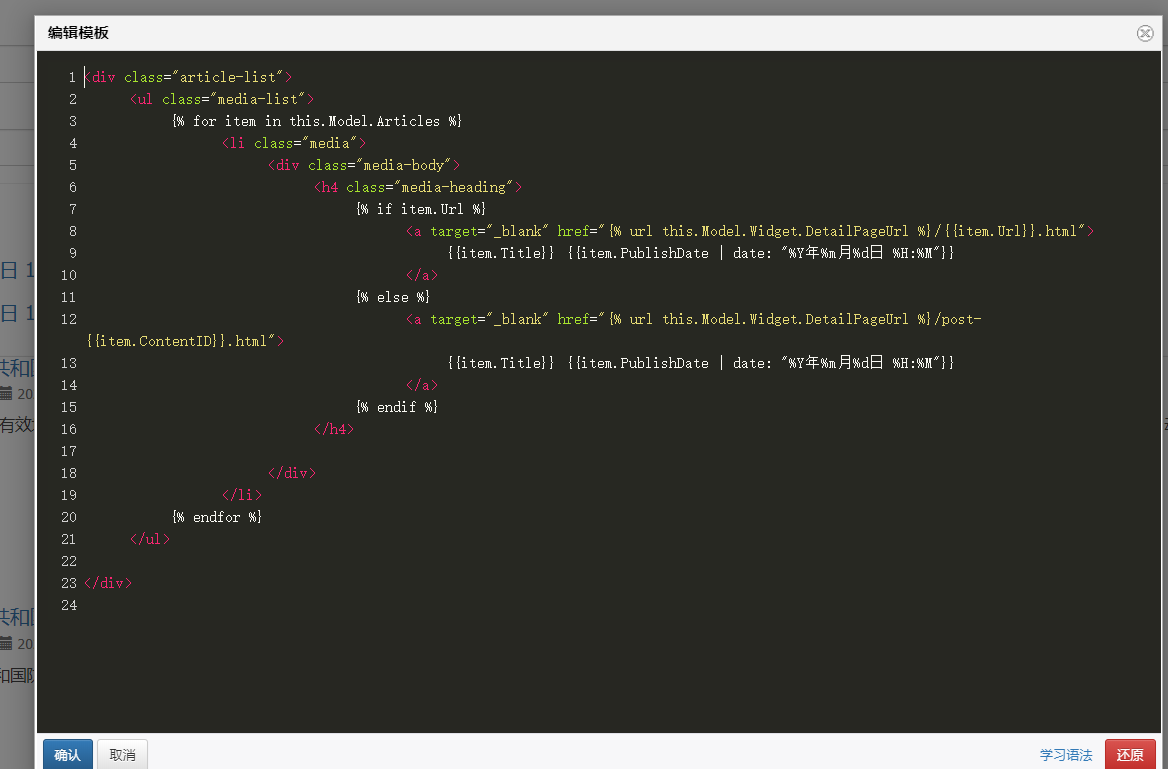This screenshot has height=769, width=1168.
Task: Click the closing a tag on line 14
Action: point(422,384)
